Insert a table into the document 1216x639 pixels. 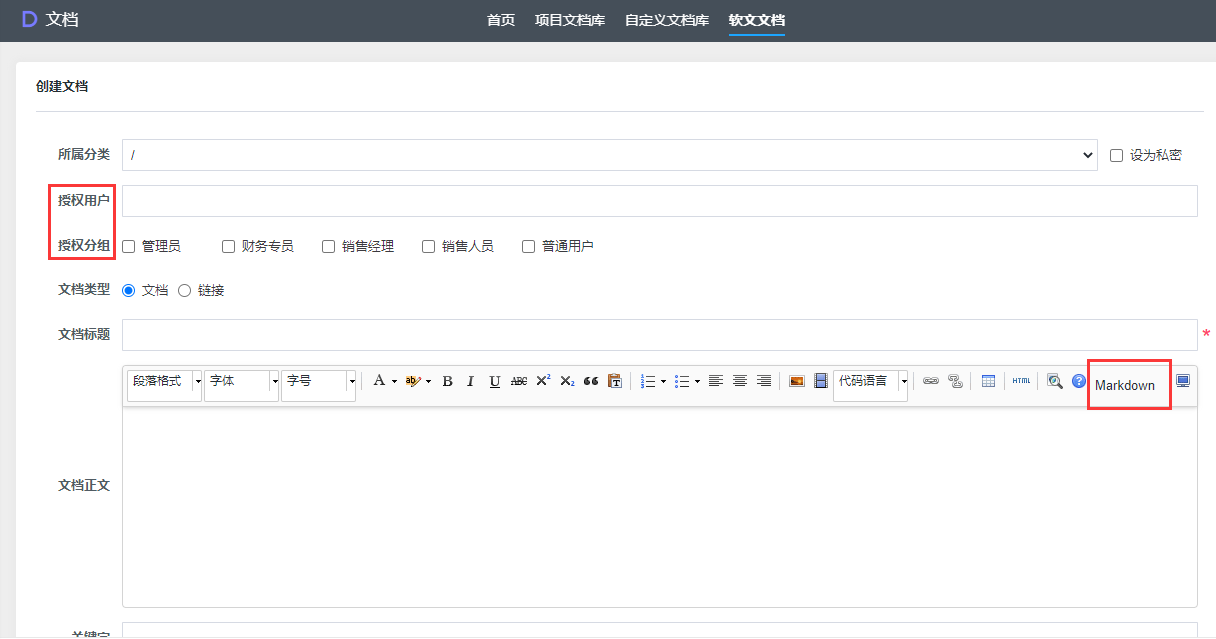click(988, 381)
